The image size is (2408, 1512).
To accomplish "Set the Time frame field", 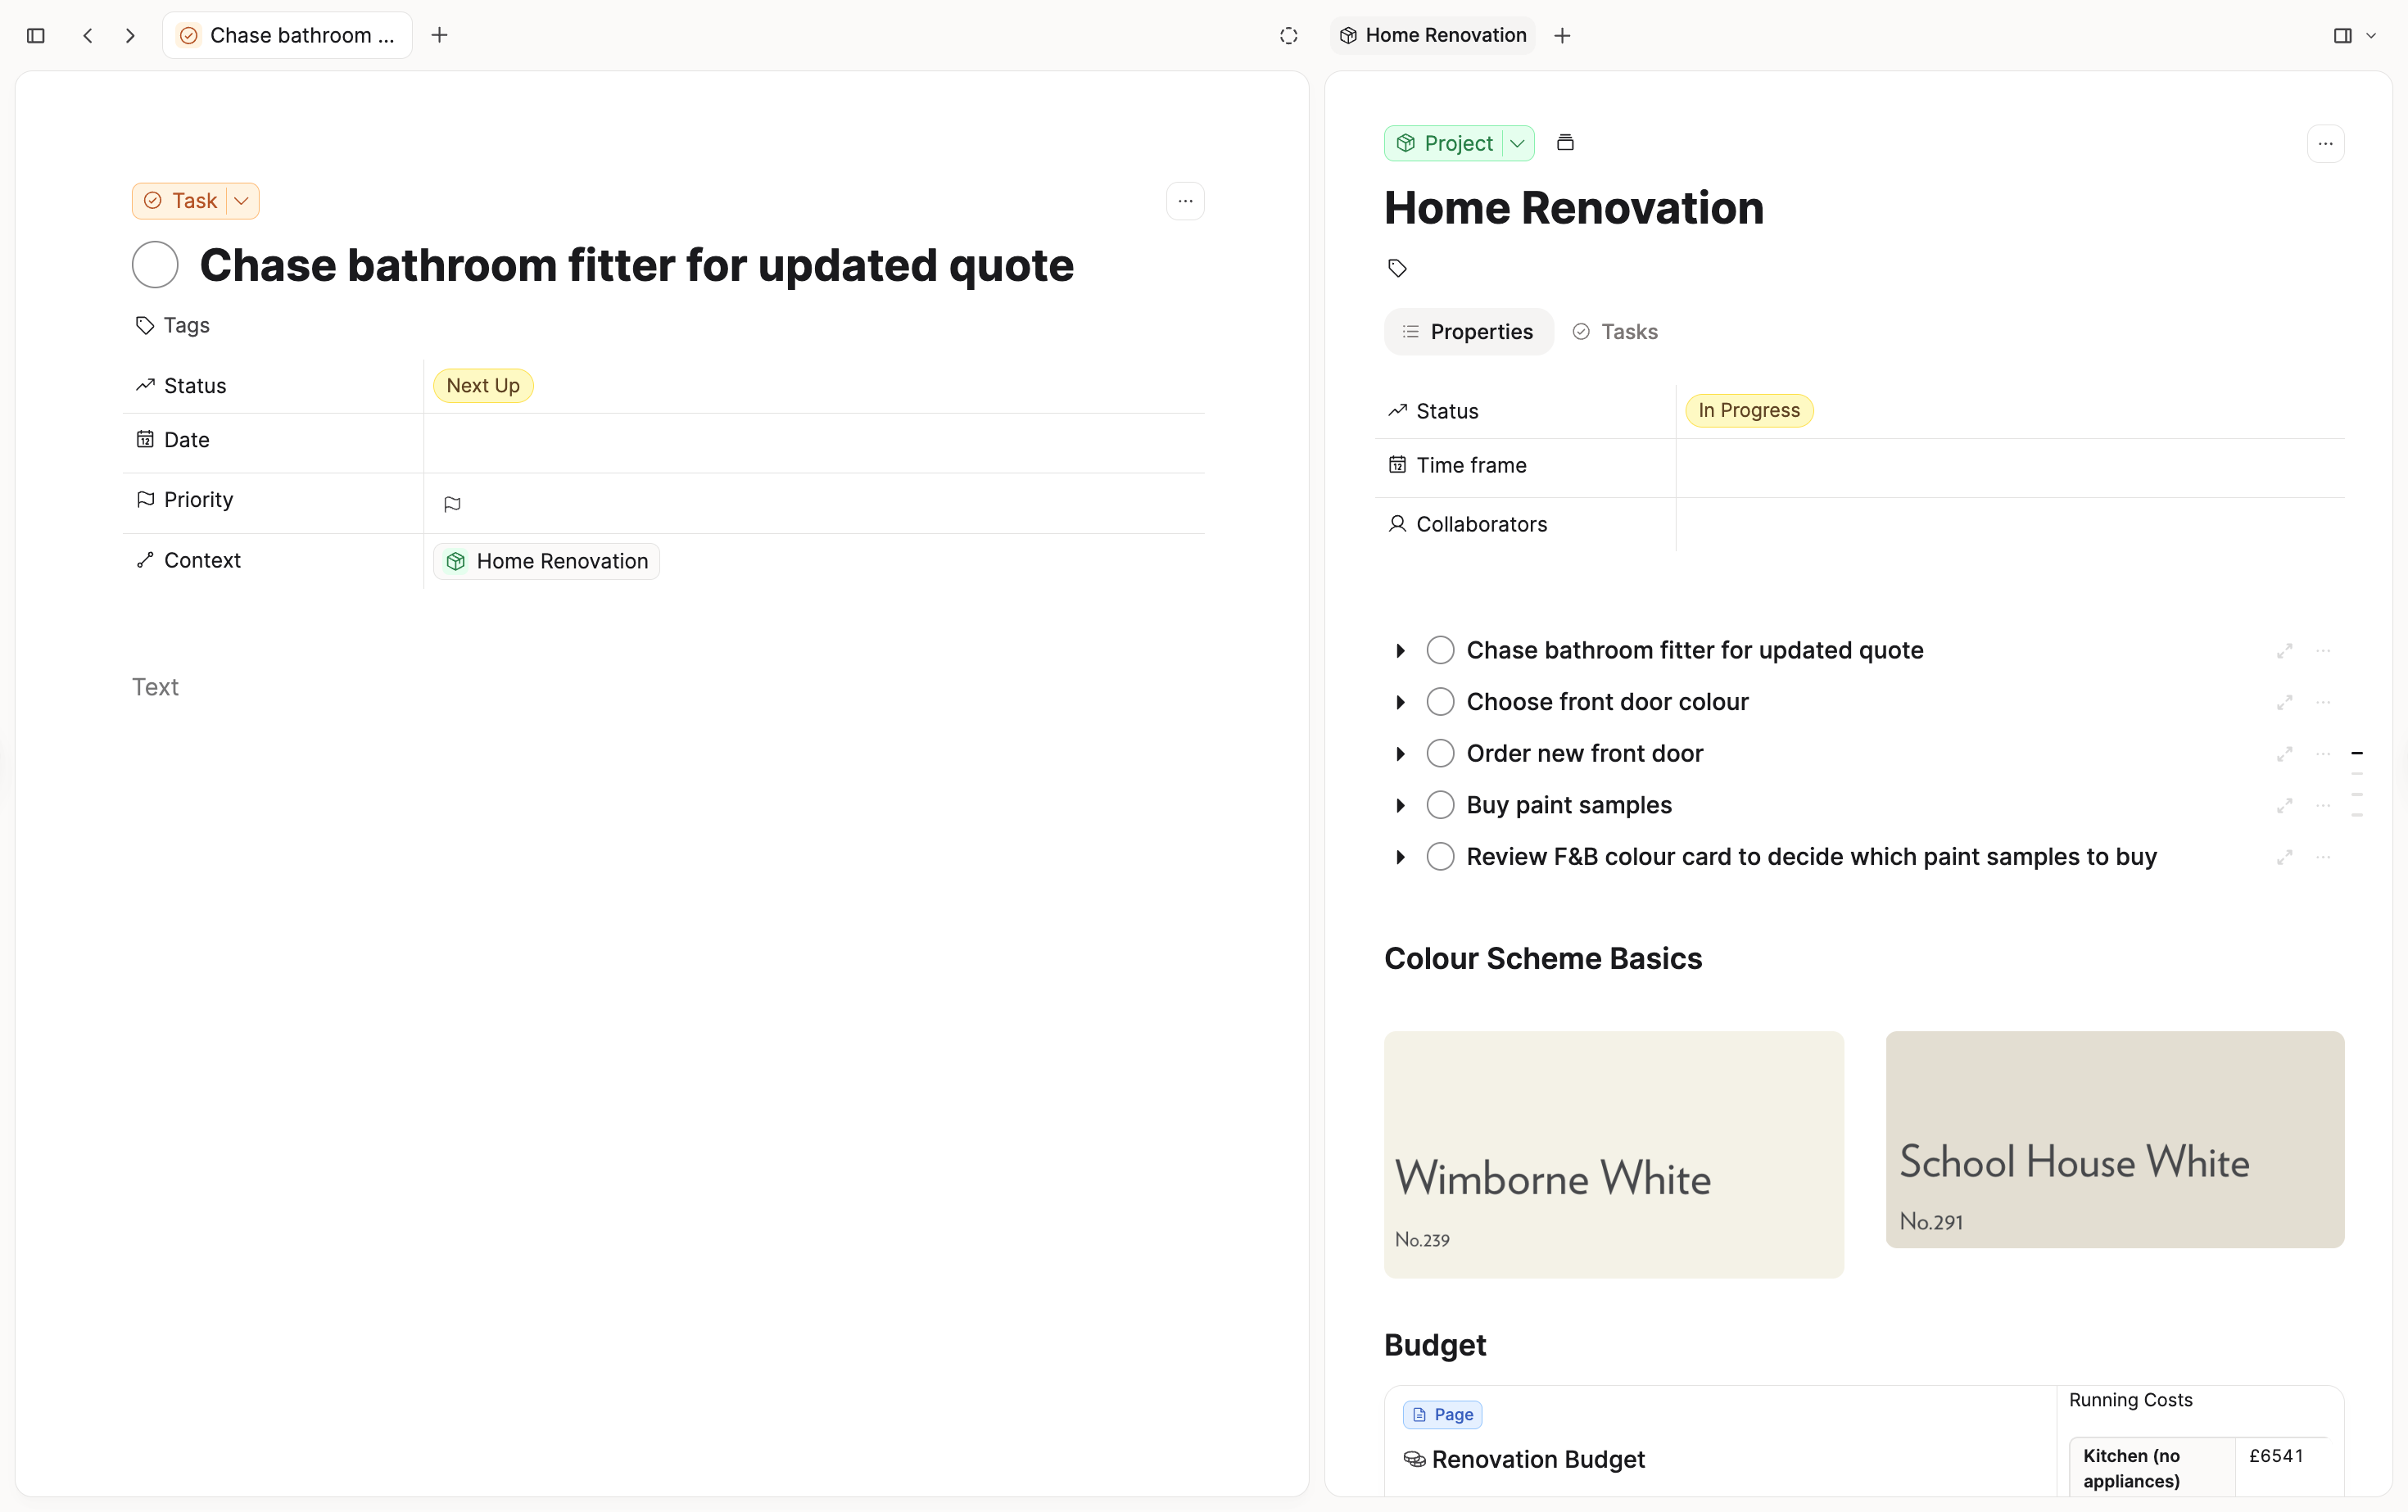I will pyautogui.click(x=2010, y=466).
